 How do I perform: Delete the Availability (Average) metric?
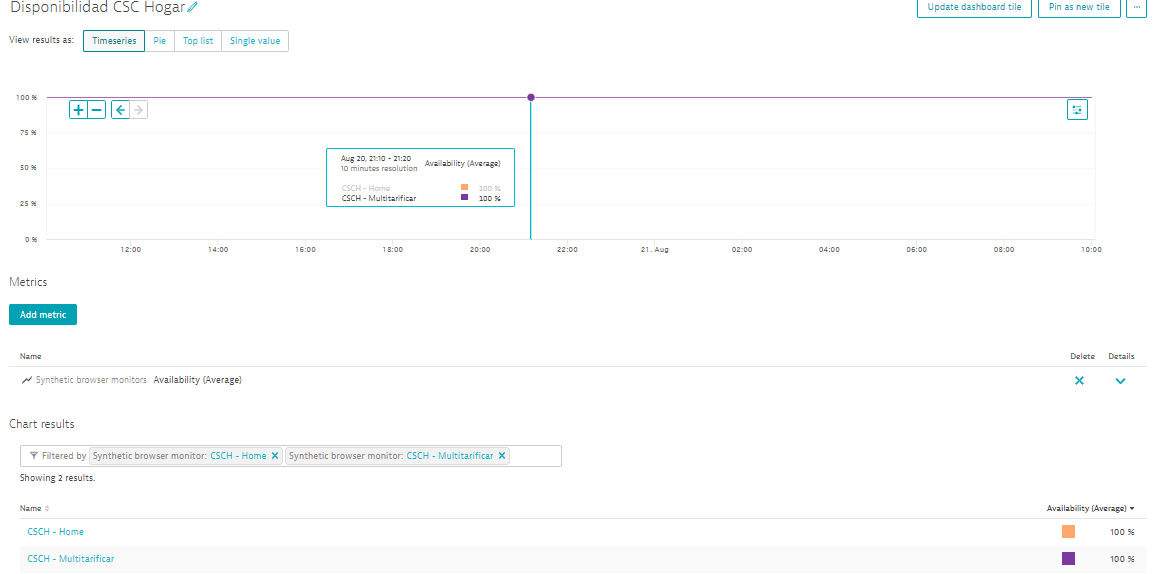[1079, 381]
